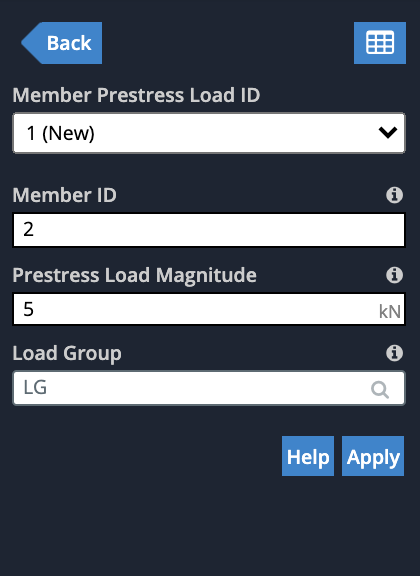Click the kN unit label
This screenshot has height=576, width=420.
click(390, 312)
